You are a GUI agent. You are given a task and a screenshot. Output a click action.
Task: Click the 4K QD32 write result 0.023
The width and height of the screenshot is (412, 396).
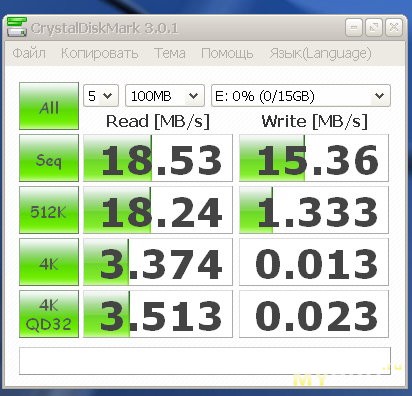pos(314,314)
